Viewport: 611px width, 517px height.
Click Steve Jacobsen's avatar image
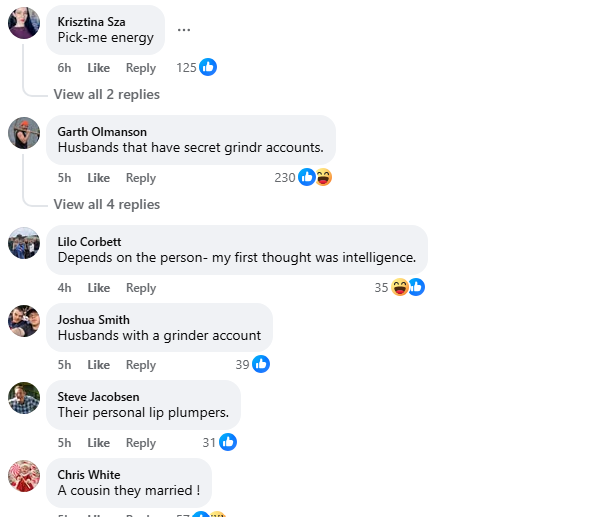(x=24, y=398)
